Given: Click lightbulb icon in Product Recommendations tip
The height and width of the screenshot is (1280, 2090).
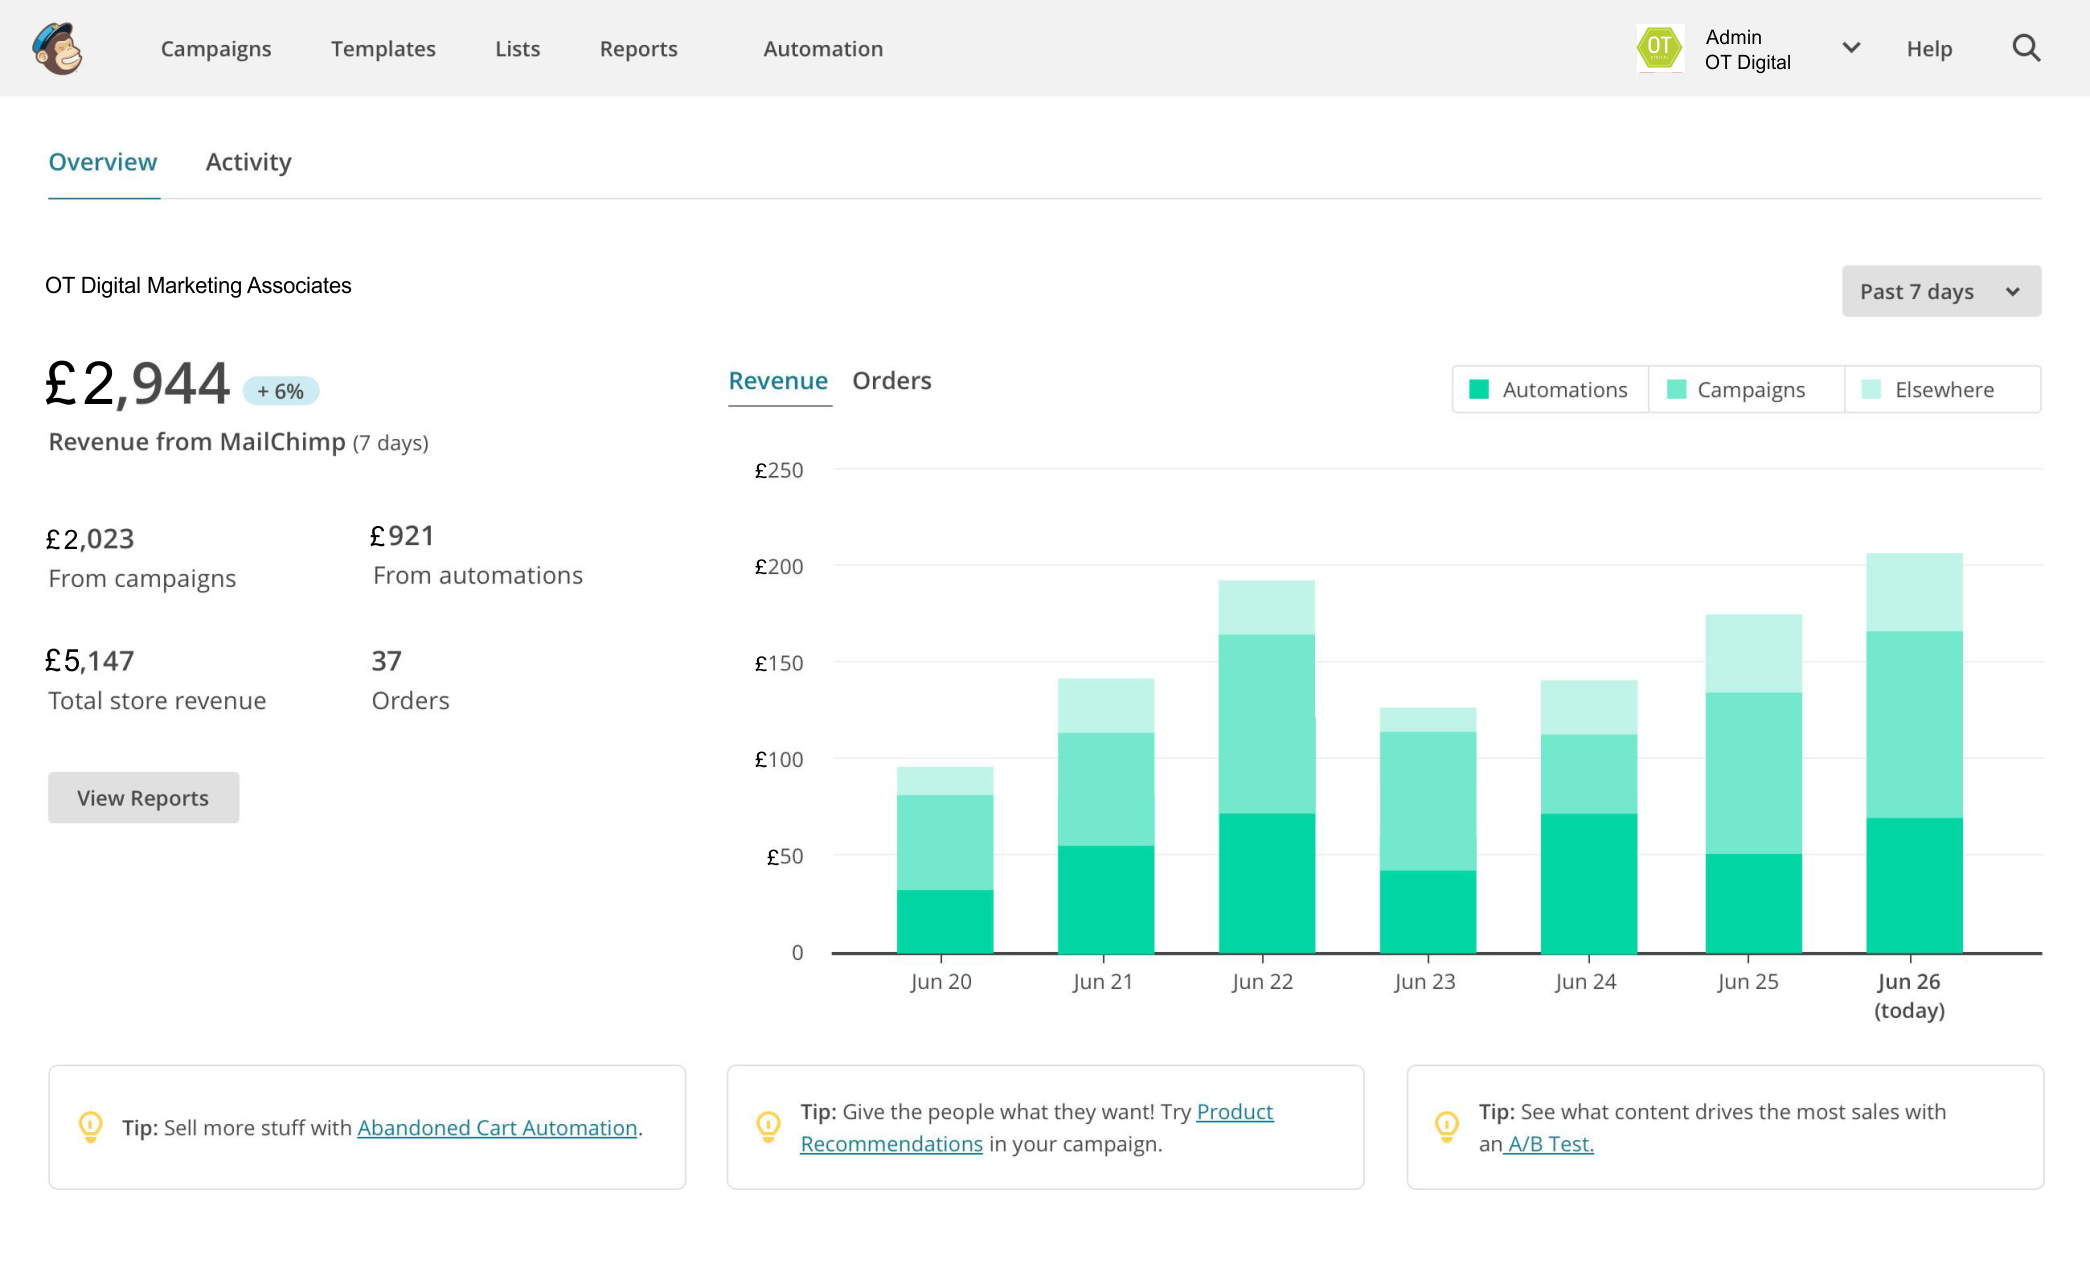Looking at the screenshot, I should [x=768, y=1127].
